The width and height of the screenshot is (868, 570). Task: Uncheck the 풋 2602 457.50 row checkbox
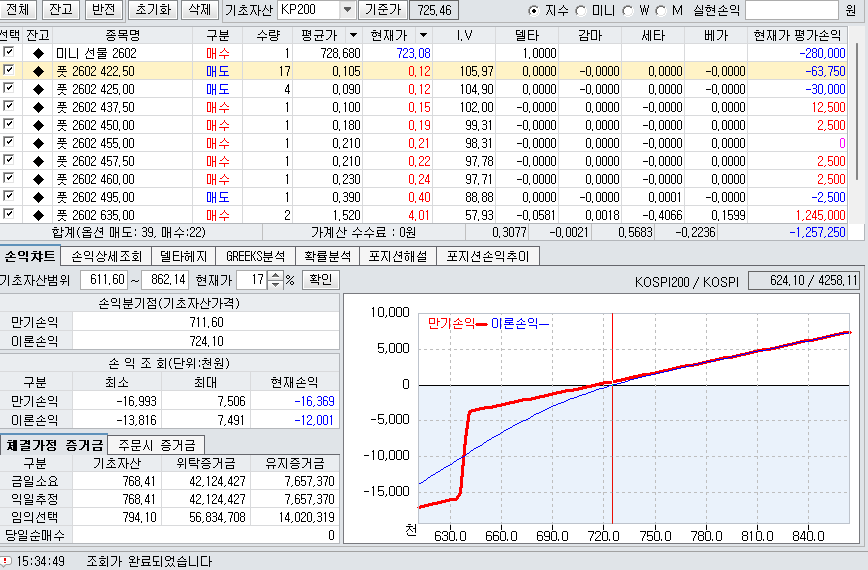tap(8, 160)
